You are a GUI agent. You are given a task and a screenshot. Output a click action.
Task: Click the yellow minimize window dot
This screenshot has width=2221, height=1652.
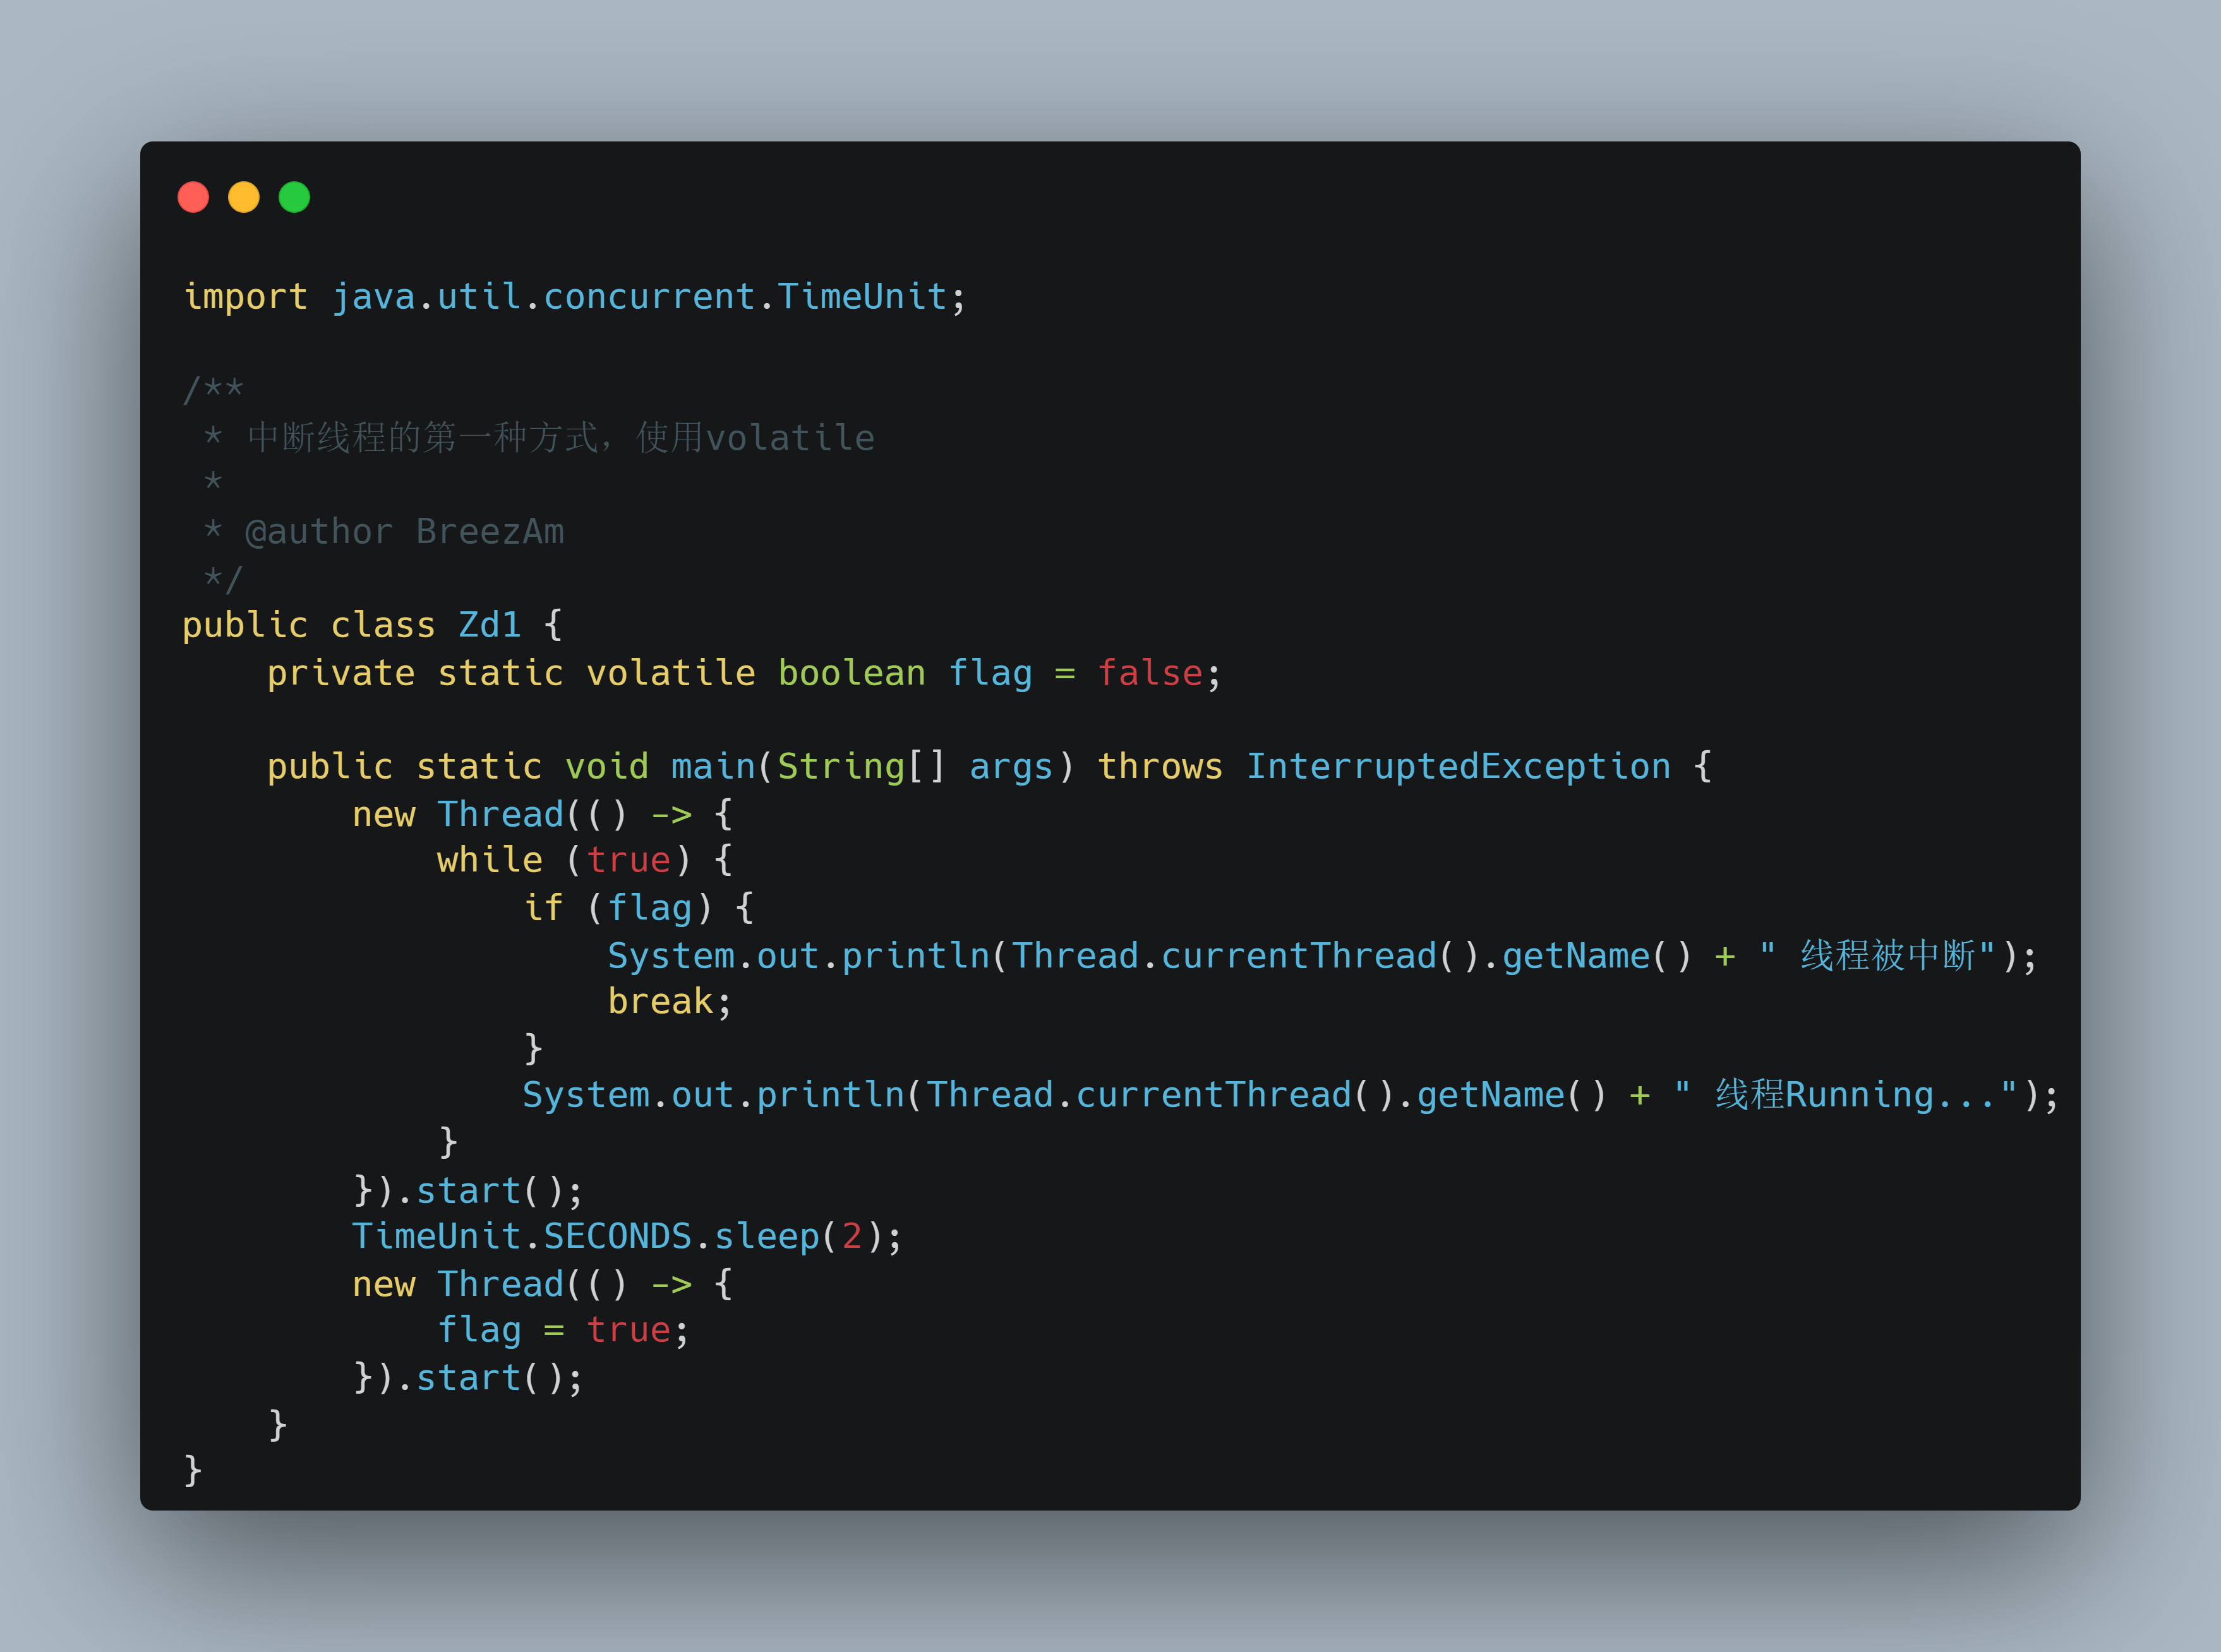click(x=244, y=197)
